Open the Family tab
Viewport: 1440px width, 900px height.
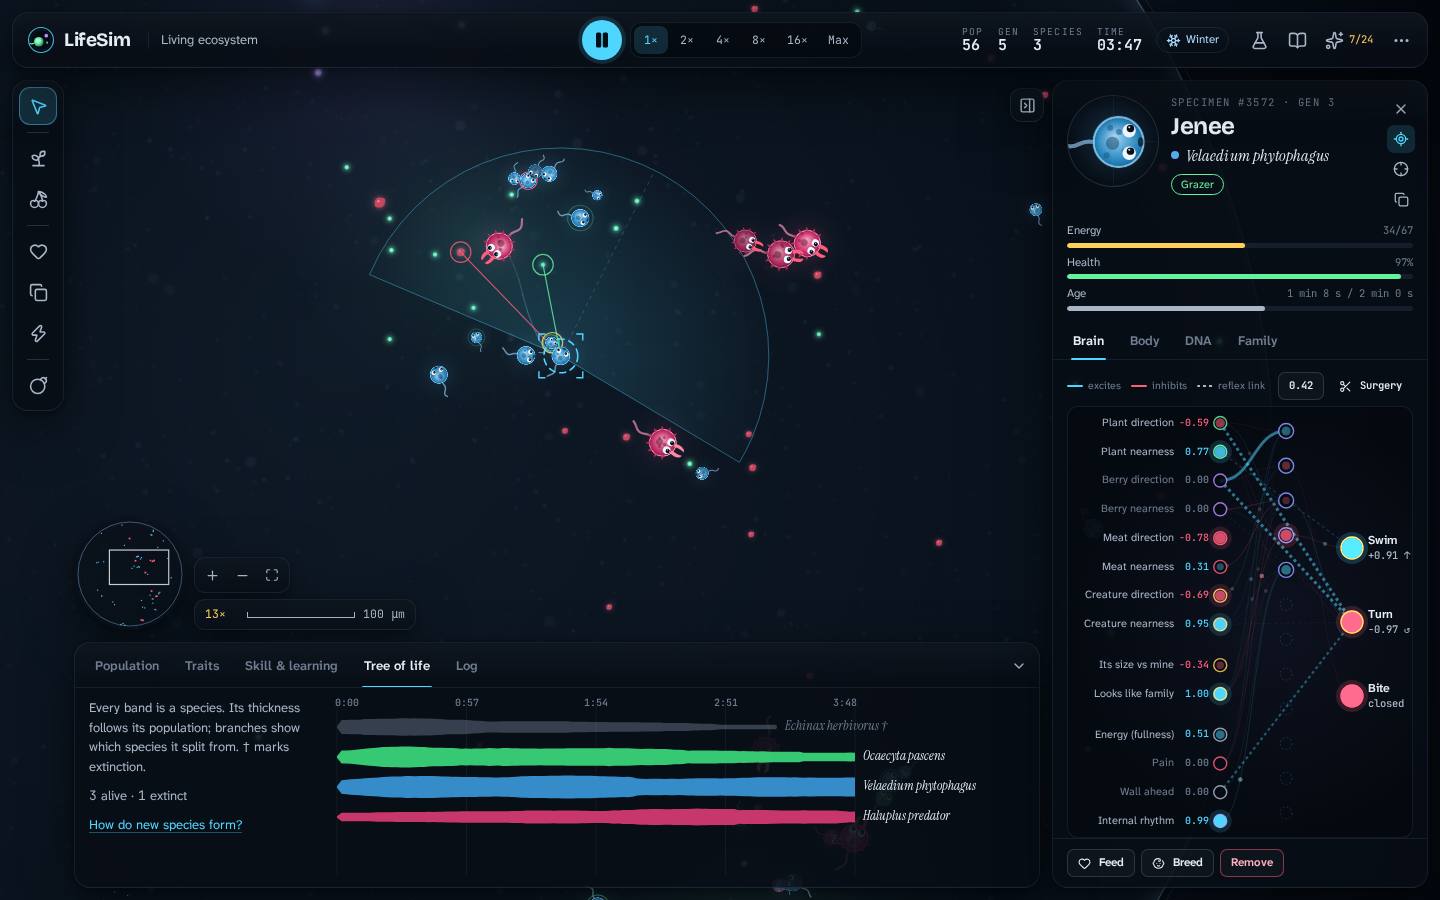1258,341
